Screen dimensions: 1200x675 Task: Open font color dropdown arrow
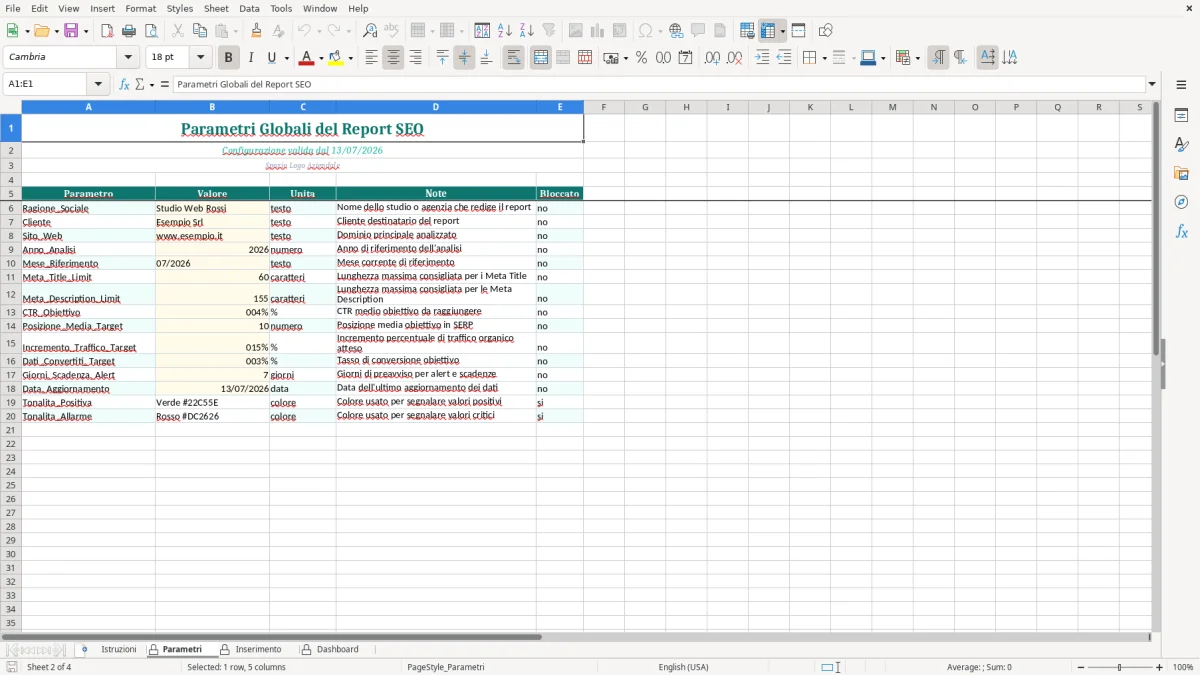pyautogui.click(x=321, y=58)
